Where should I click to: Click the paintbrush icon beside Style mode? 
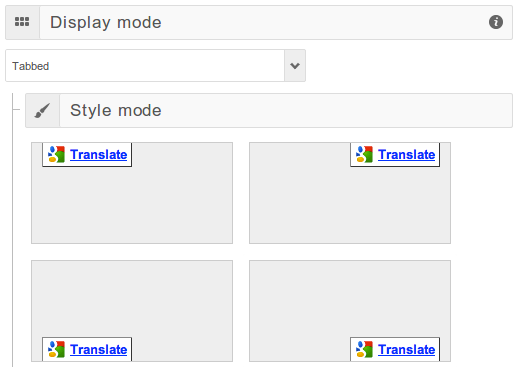pyautogui.click(x=42, y=110)
